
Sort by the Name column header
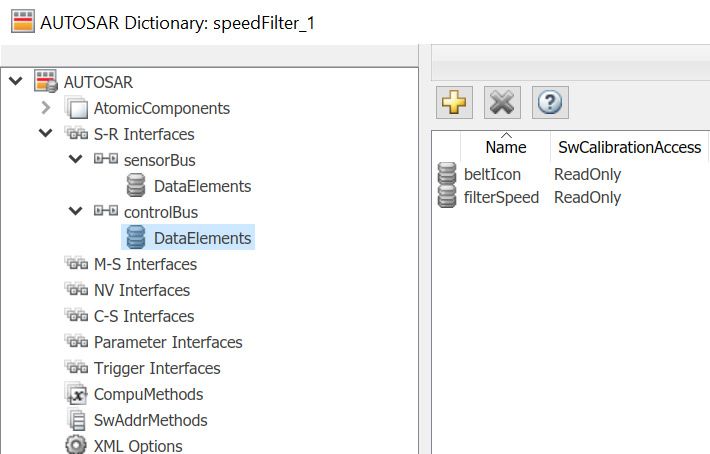(x=505, y=147)
